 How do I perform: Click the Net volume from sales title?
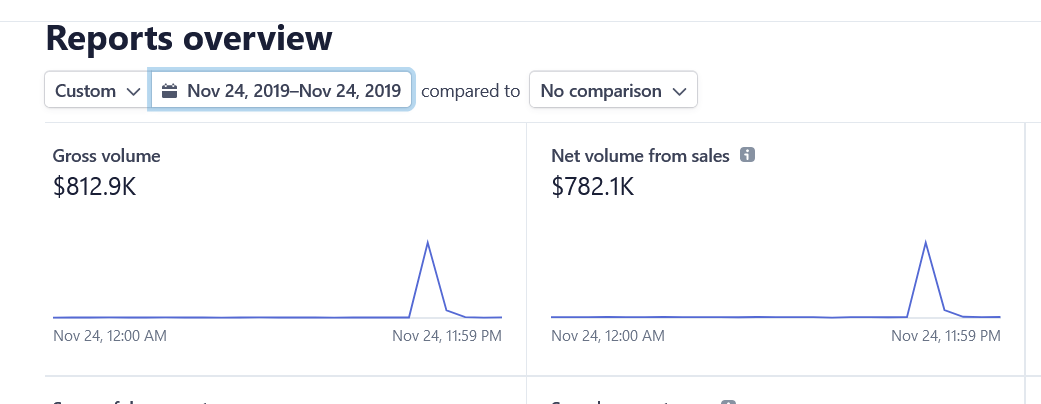[x=640, y=156]
